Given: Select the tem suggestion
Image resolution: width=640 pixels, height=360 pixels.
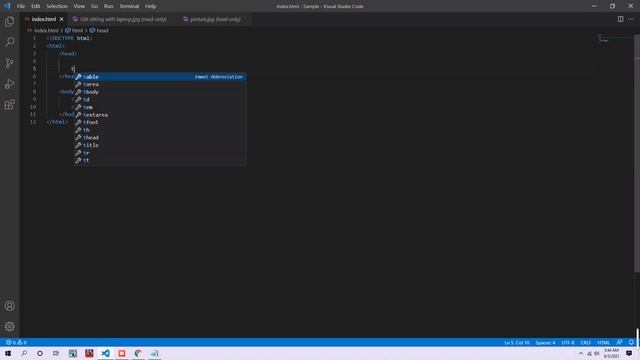Looking at the screenshot, I should [160, 107].
